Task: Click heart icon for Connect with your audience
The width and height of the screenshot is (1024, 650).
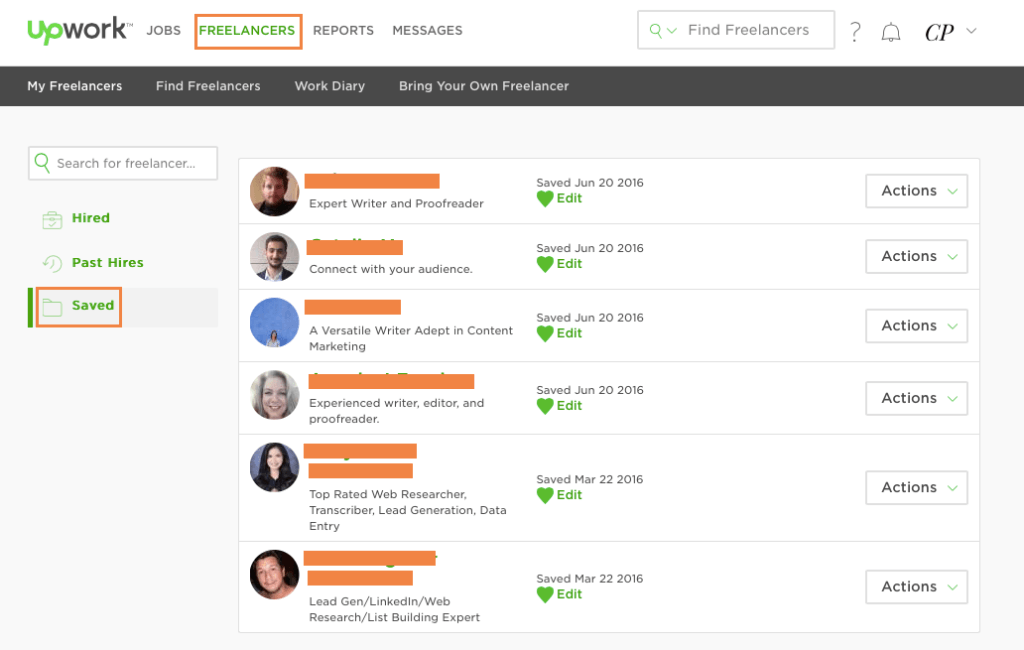Action: pos(545,264)
